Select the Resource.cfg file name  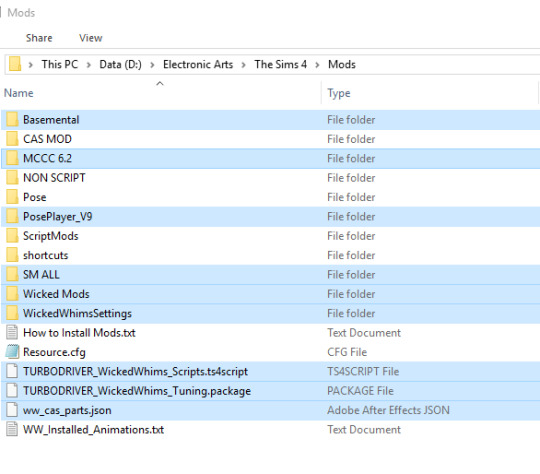tap(54, 352)
